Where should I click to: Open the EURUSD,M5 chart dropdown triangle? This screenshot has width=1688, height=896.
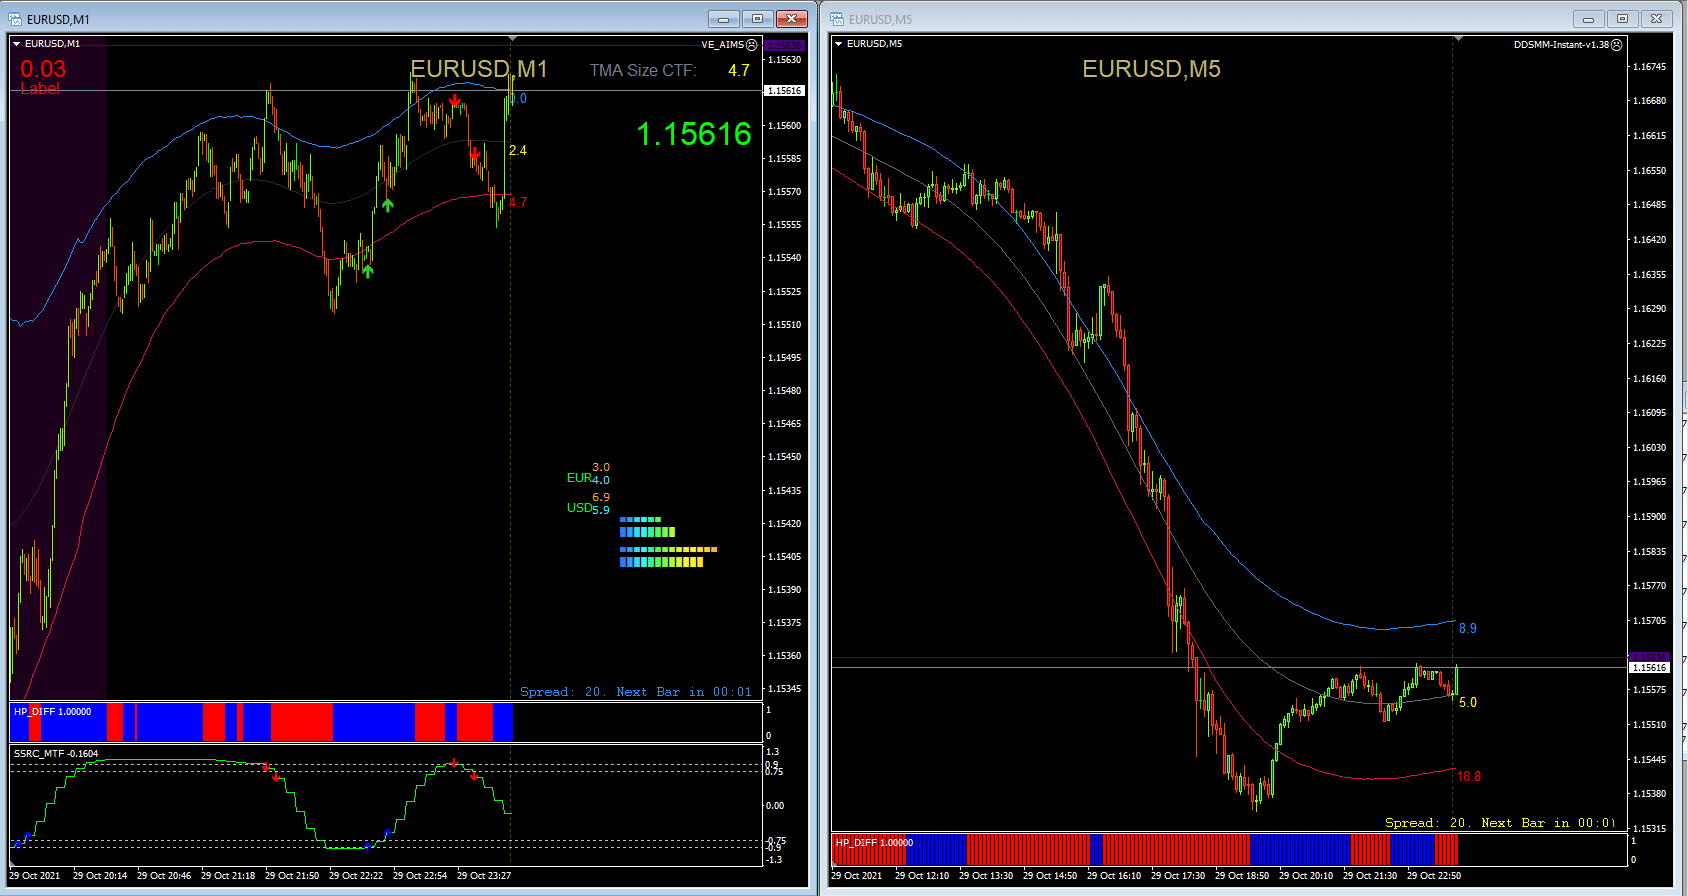tap(838, 44)
